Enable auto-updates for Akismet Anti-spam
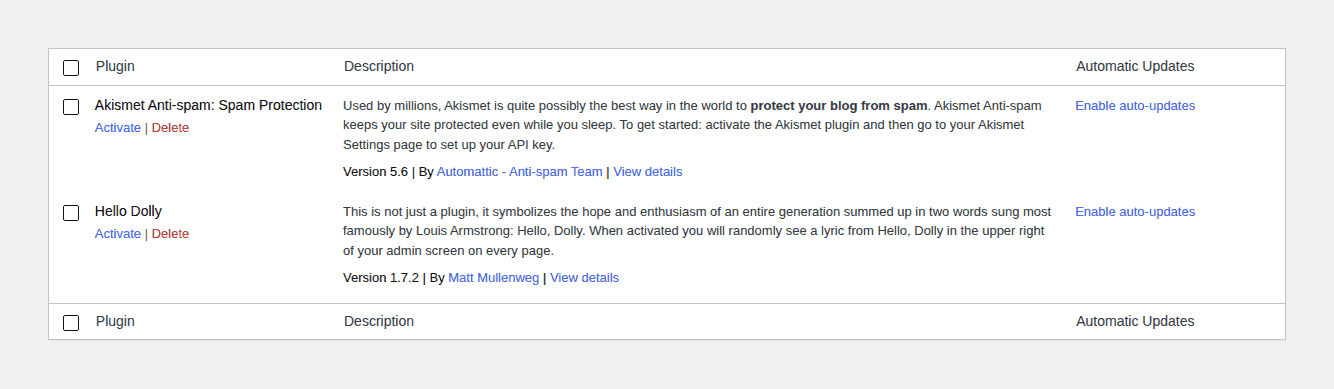Viewport: 1334px width, 389px height. 1135,106
